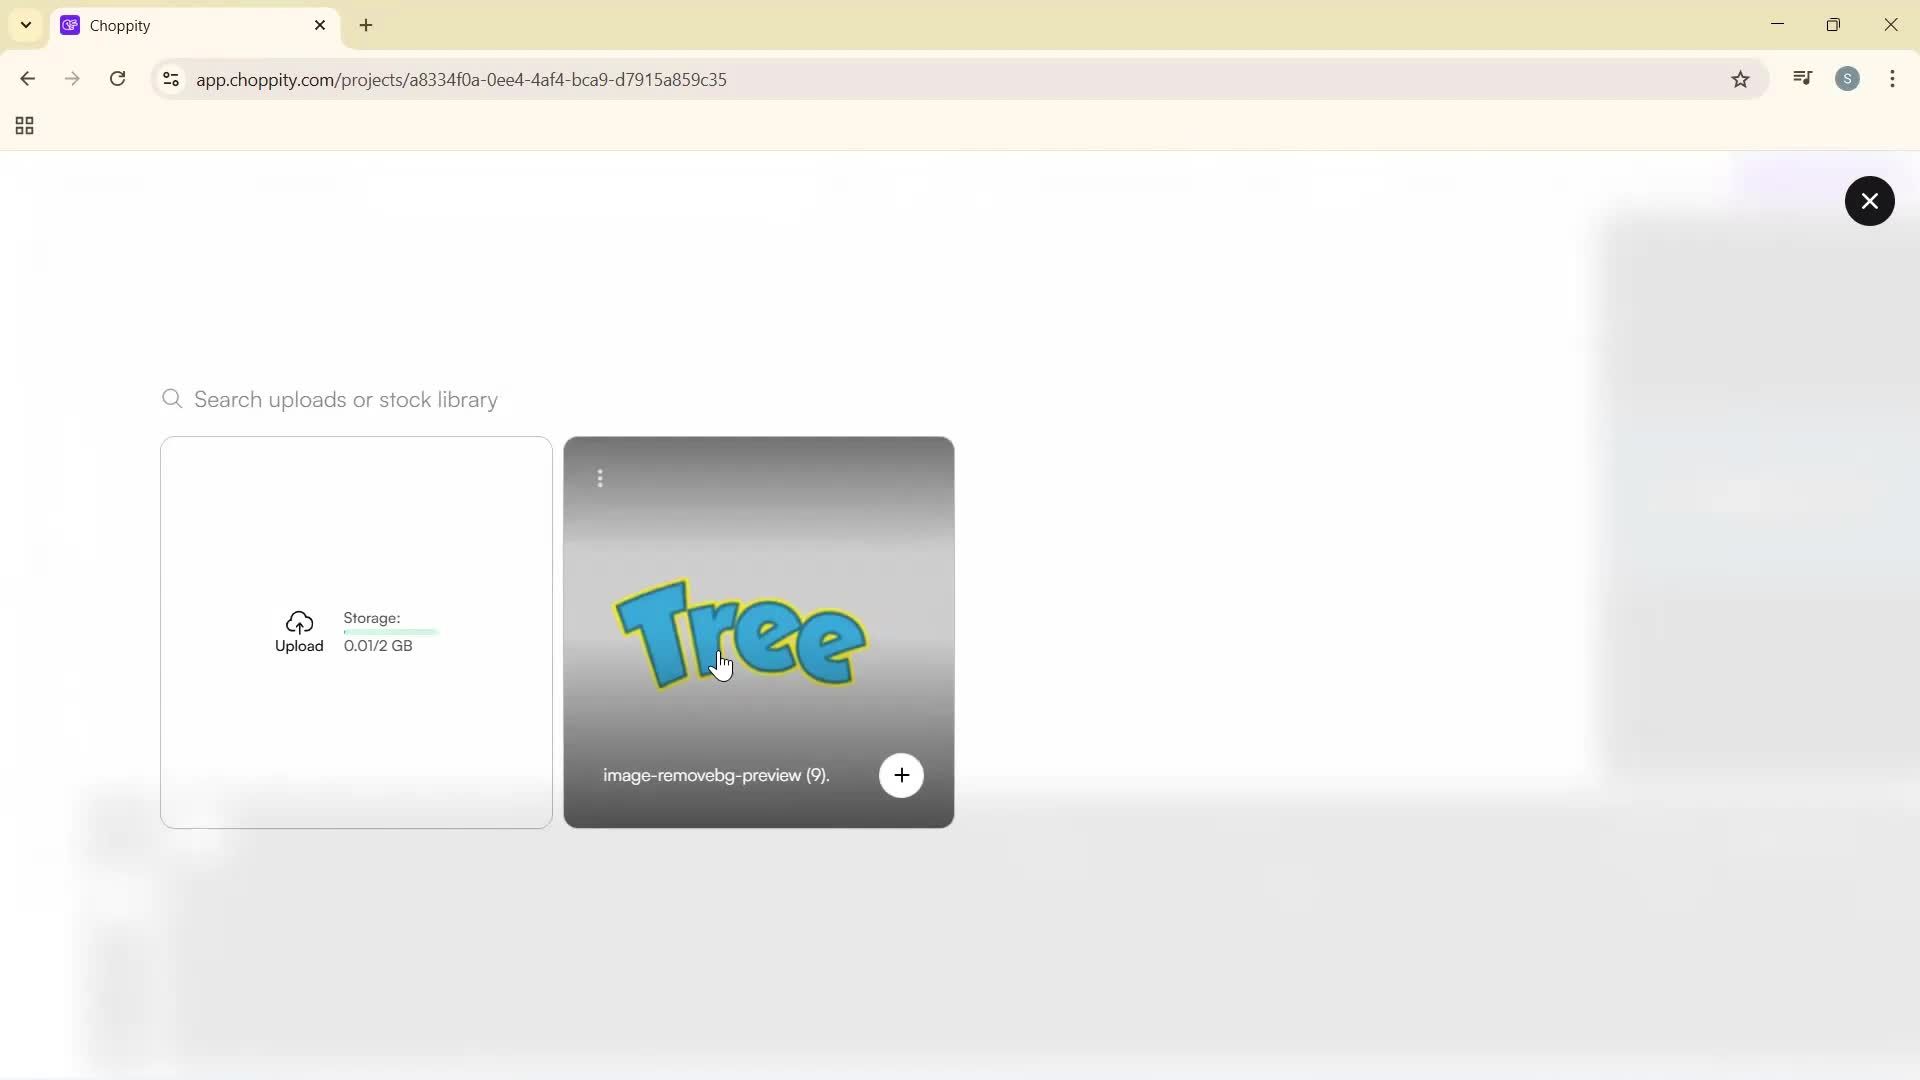Click the Upload cloud icon
Image resolution: width=1920 pixels, height=1080 pixels.
coord(299,623)
